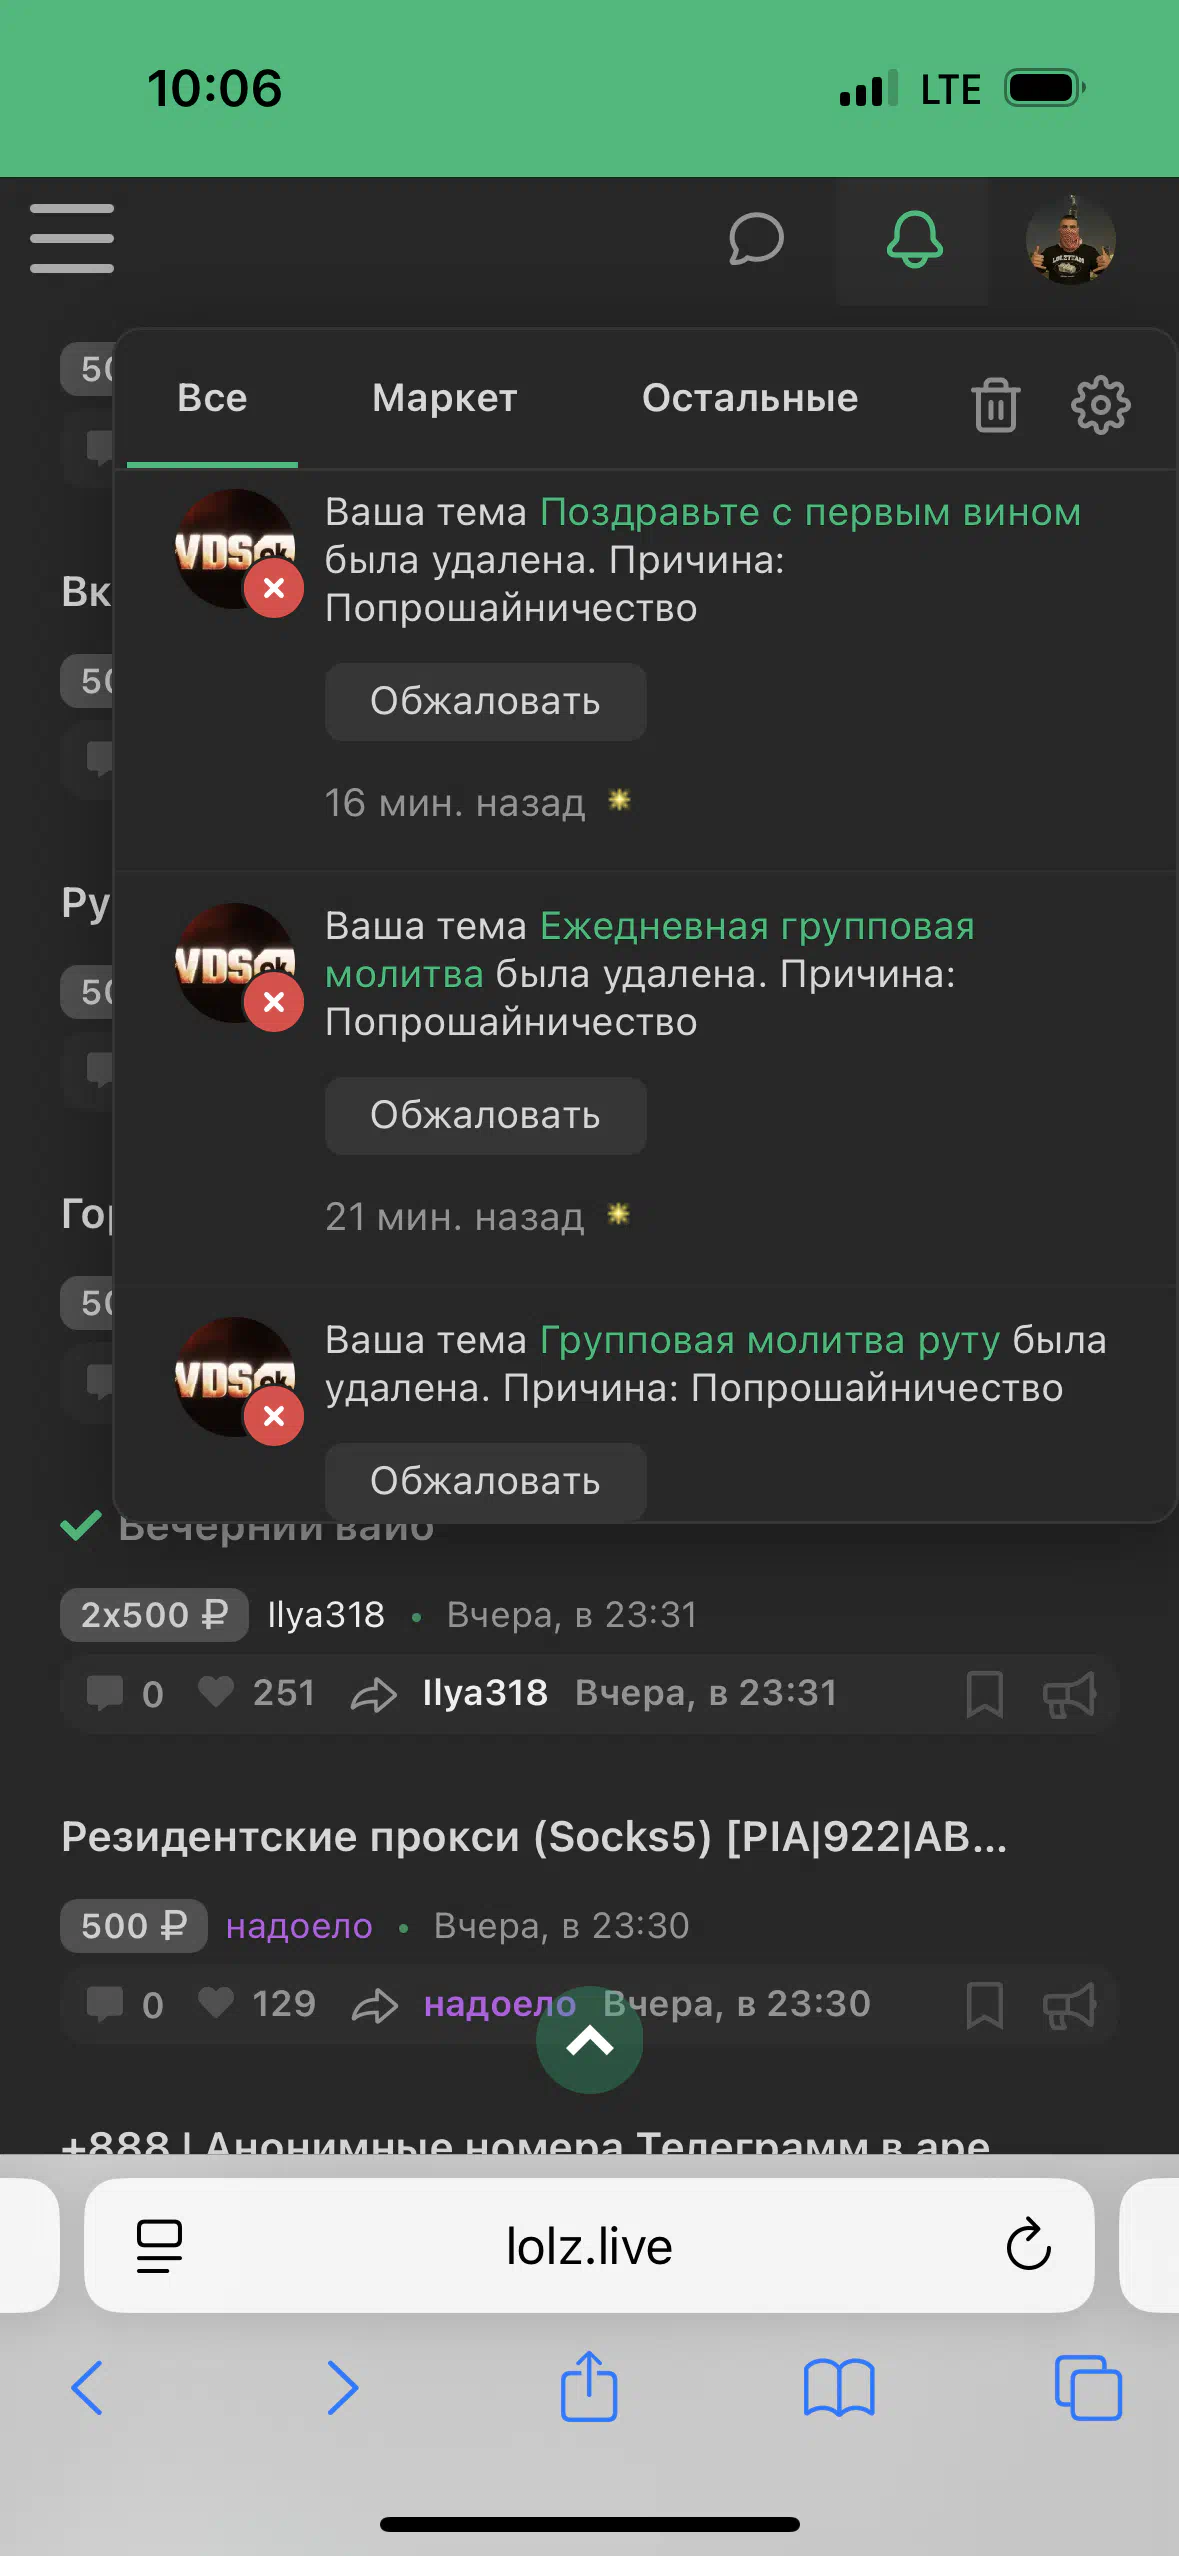Open the надоело author profile link
The width and height of the screenshot is (1179, 2556).
pos(299,1926)
